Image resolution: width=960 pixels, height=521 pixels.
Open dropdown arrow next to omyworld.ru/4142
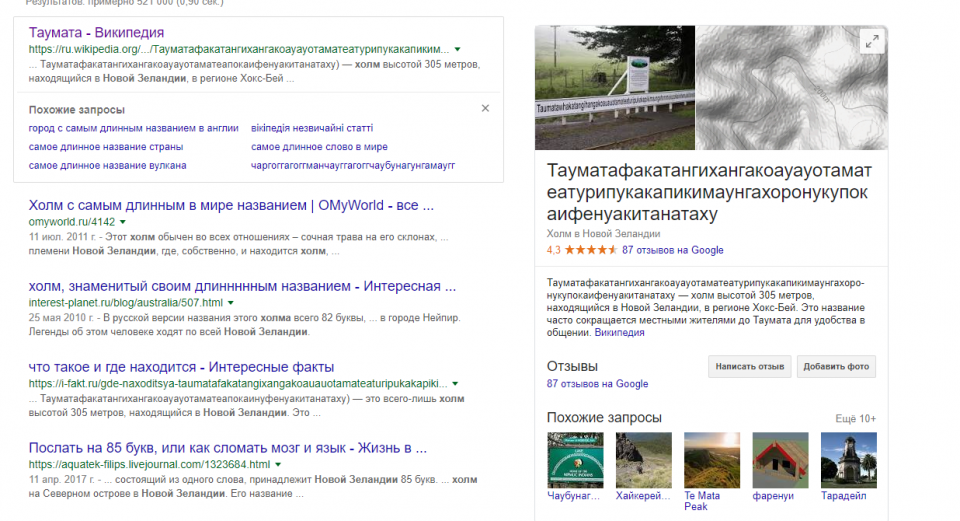pos(123,221)
